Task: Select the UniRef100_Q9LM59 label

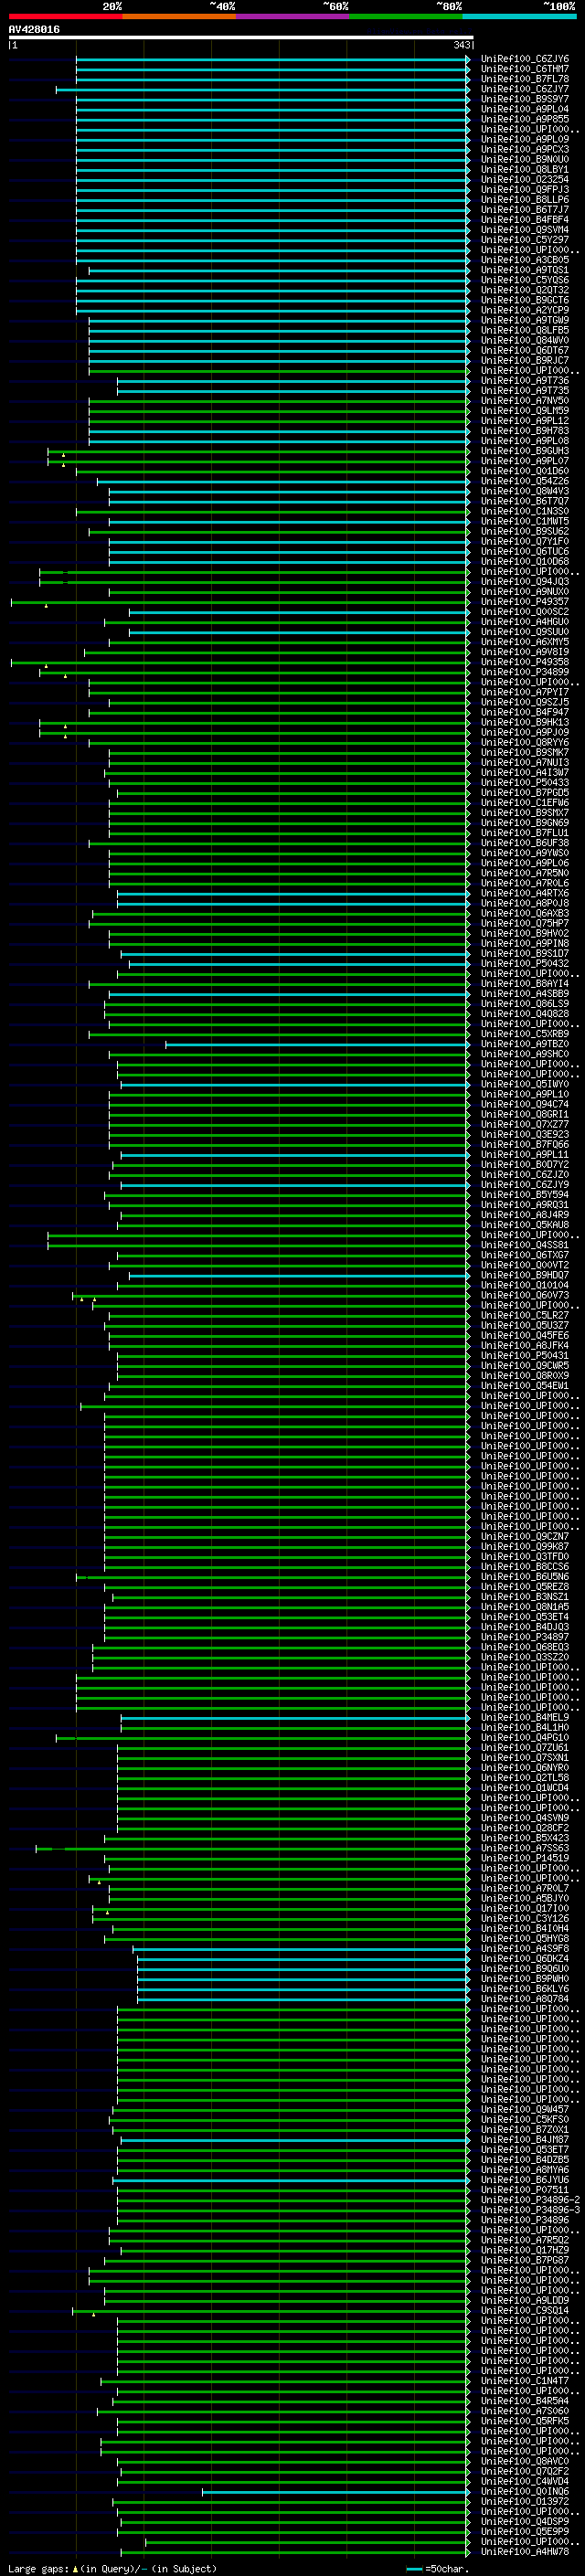Action: pos(524,411)
